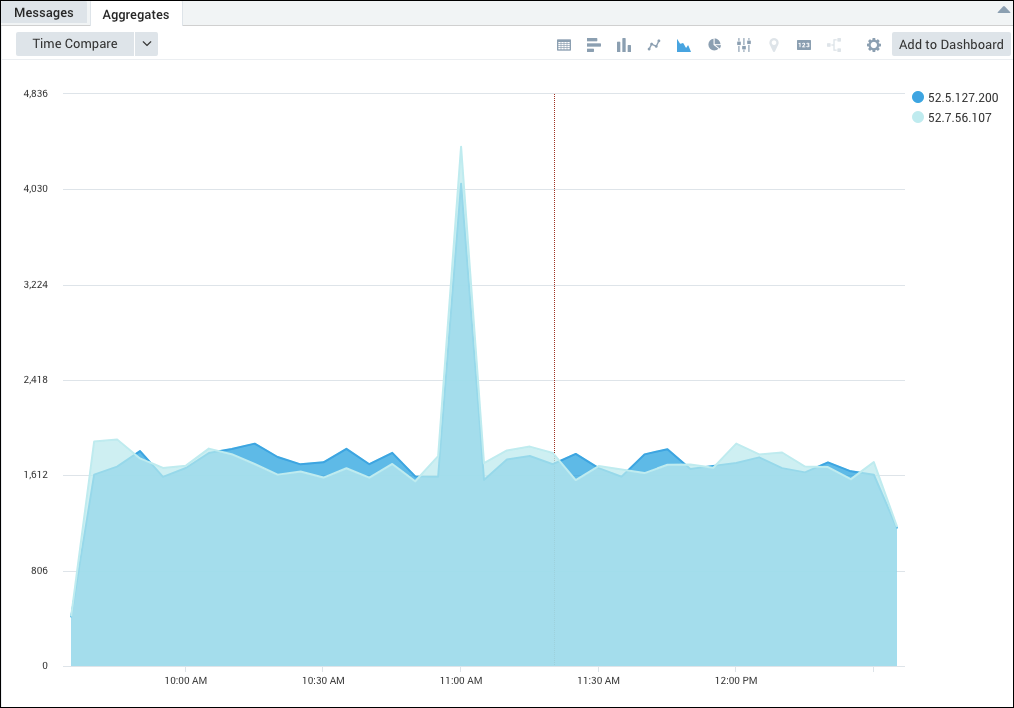
Task: Switch chart to table view
Action: (x=564, y=44)
